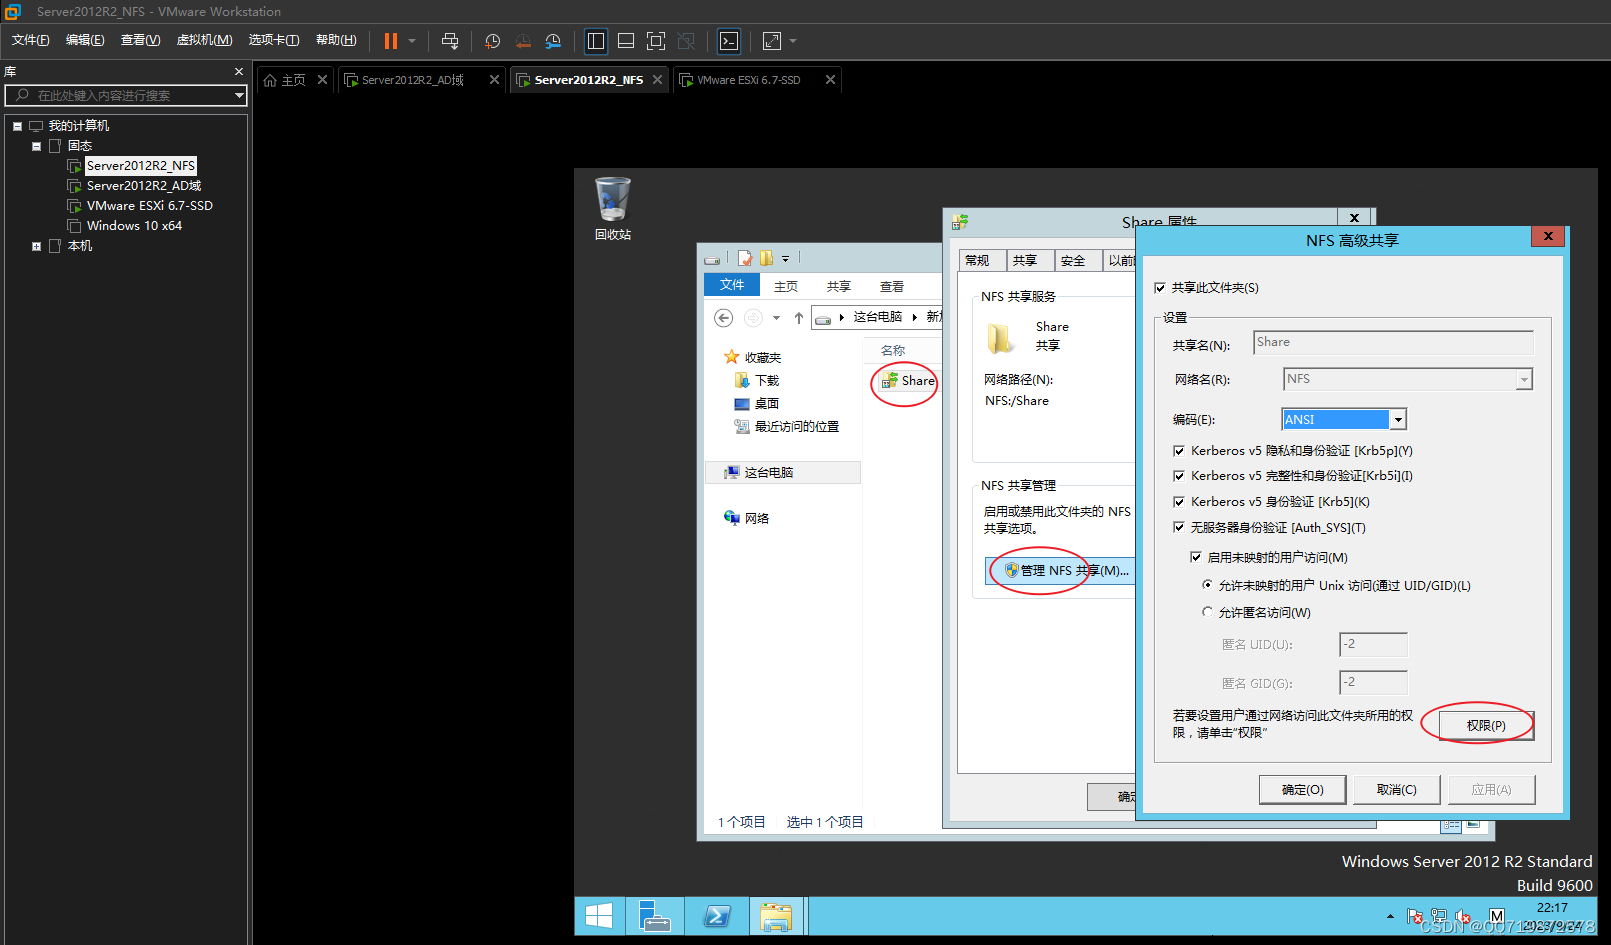Switch to the VMware ESXi 6.7-SSD tab
This screenshot has width=1611, height=945.
[x=748, y=80]
